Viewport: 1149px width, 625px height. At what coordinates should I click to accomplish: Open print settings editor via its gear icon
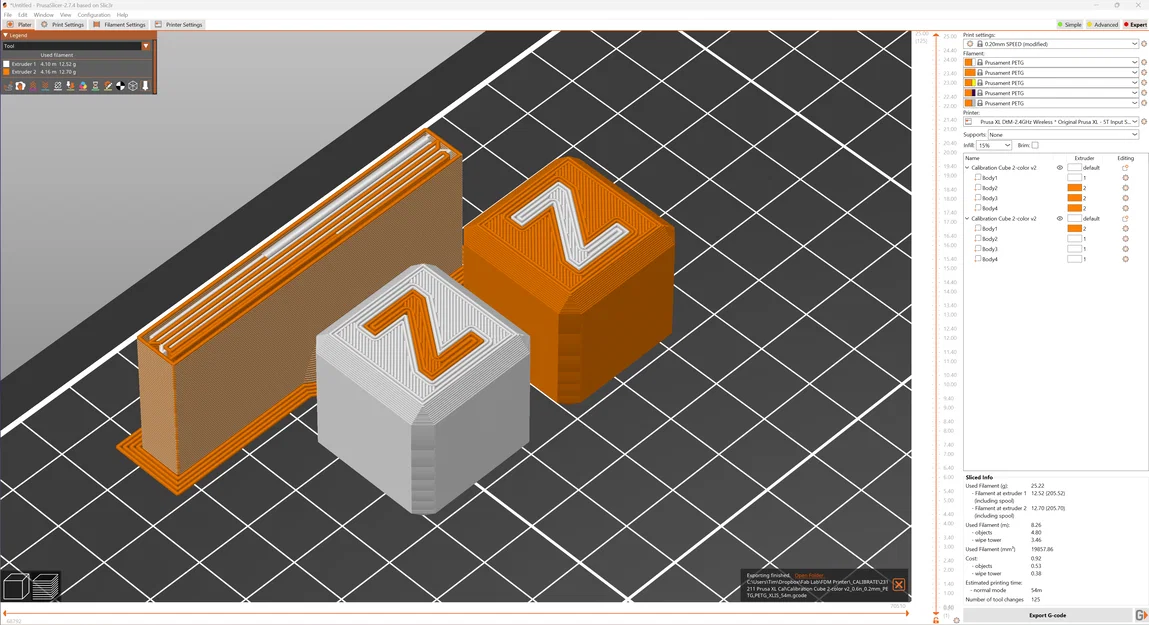pyautogui.click(x=1143, y=43)
